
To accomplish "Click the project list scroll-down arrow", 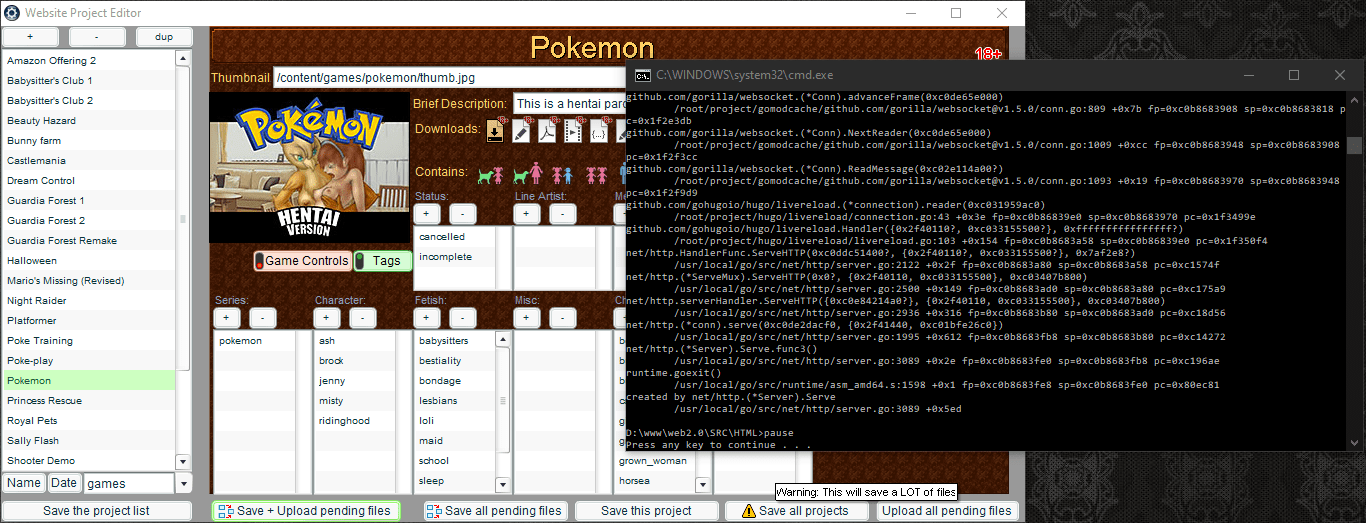I will [x=183, y=461].
